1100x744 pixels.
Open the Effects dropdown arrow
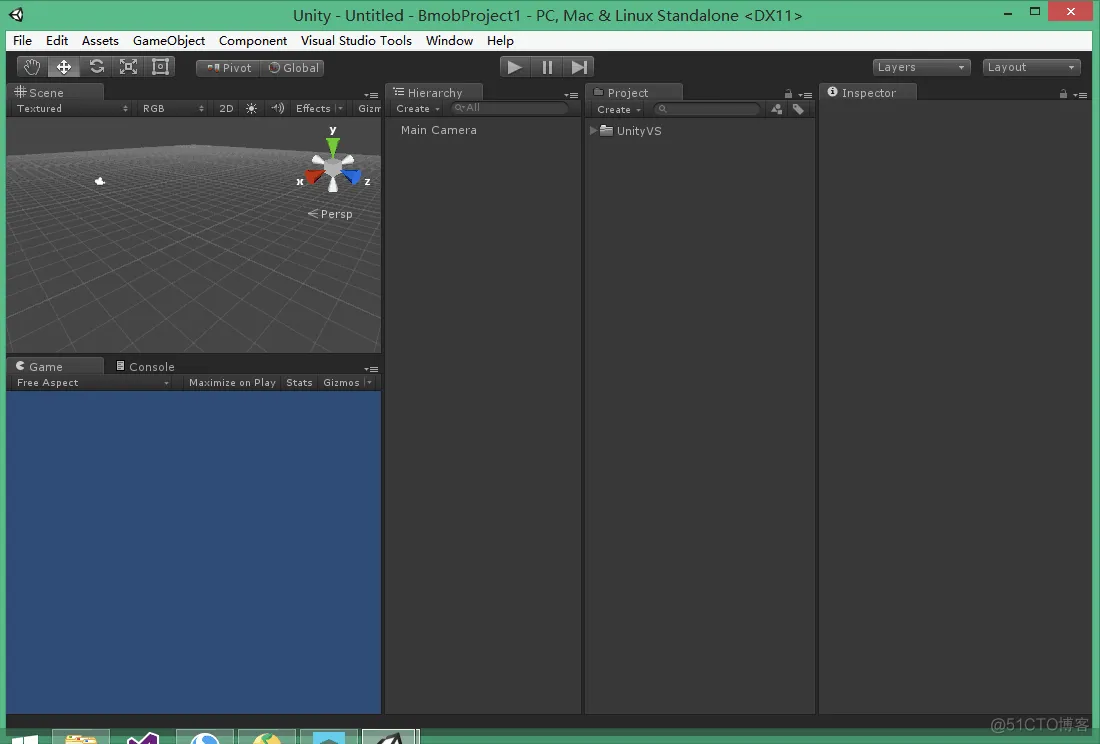pos(340,109)
